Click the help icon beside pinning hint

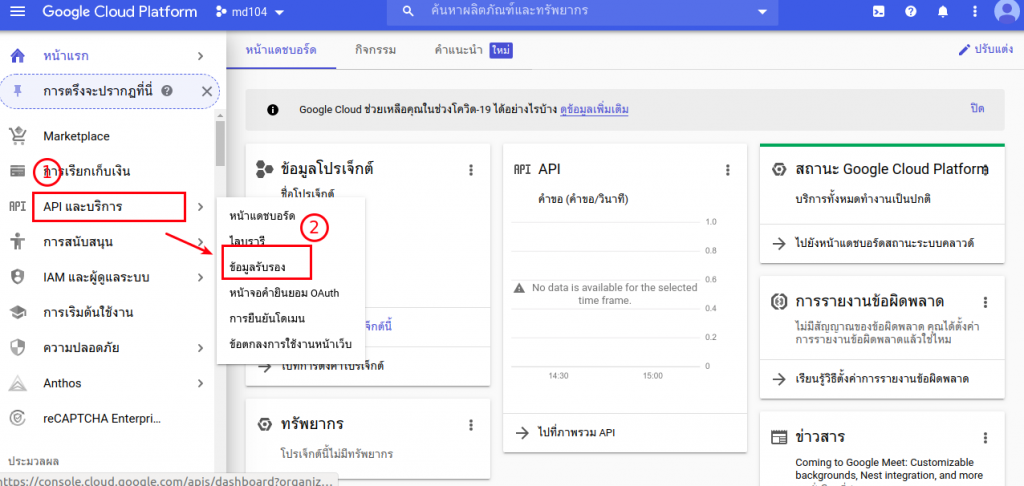tap(167, 91)
